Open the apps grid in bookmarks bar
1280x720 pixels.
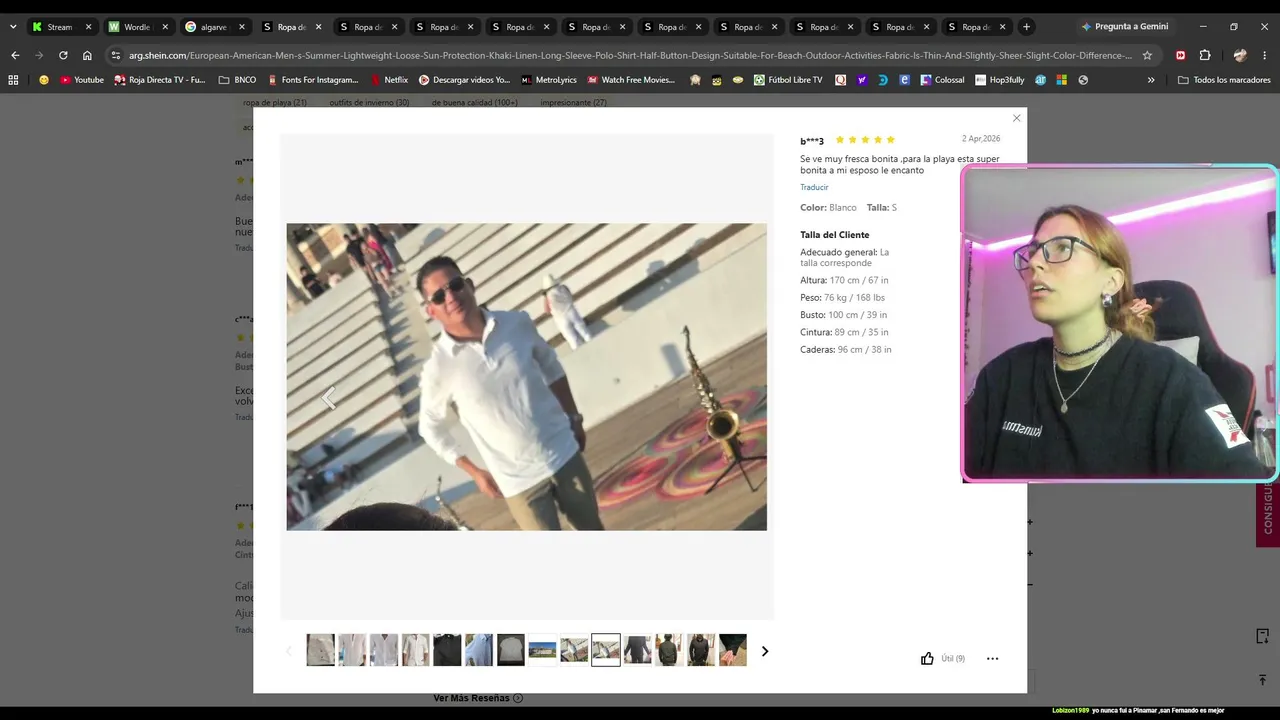click(x=13, y=80)
